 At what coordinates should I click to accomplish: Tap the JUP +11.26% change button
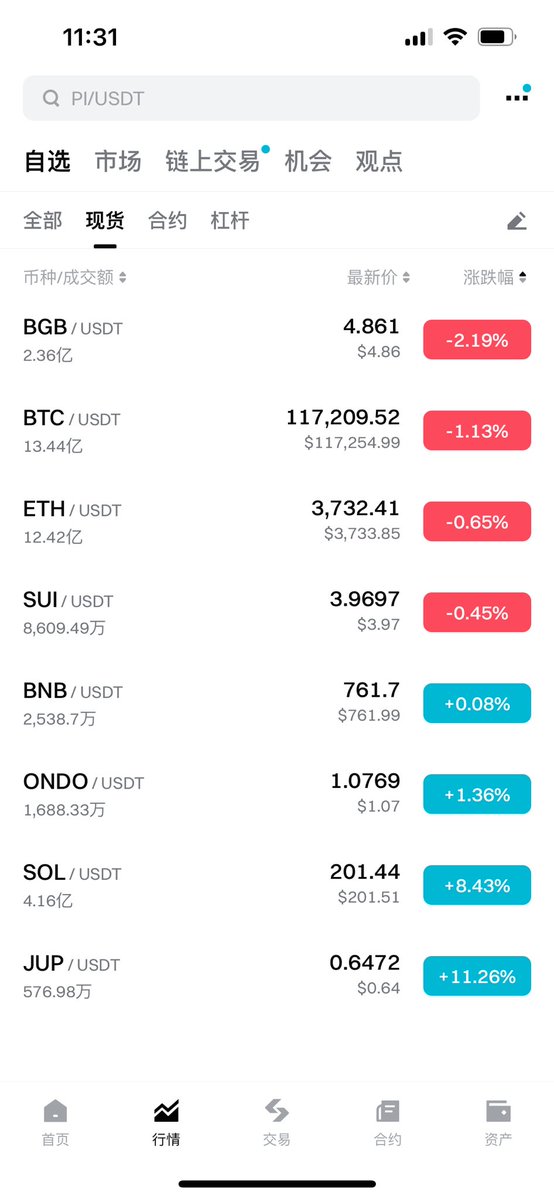coord(477,976)
